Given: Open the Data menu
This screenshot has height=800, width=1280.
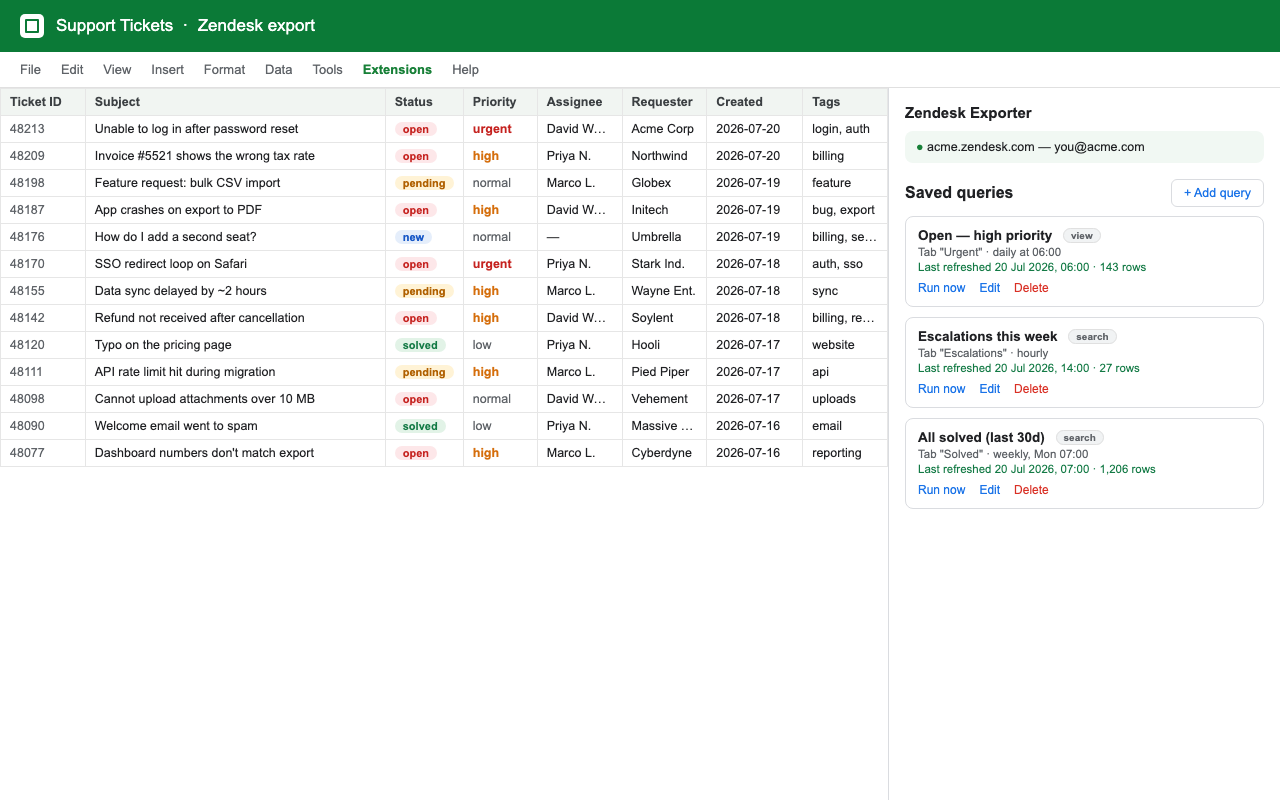Looking at the screenshot, I should pos(279,70).
